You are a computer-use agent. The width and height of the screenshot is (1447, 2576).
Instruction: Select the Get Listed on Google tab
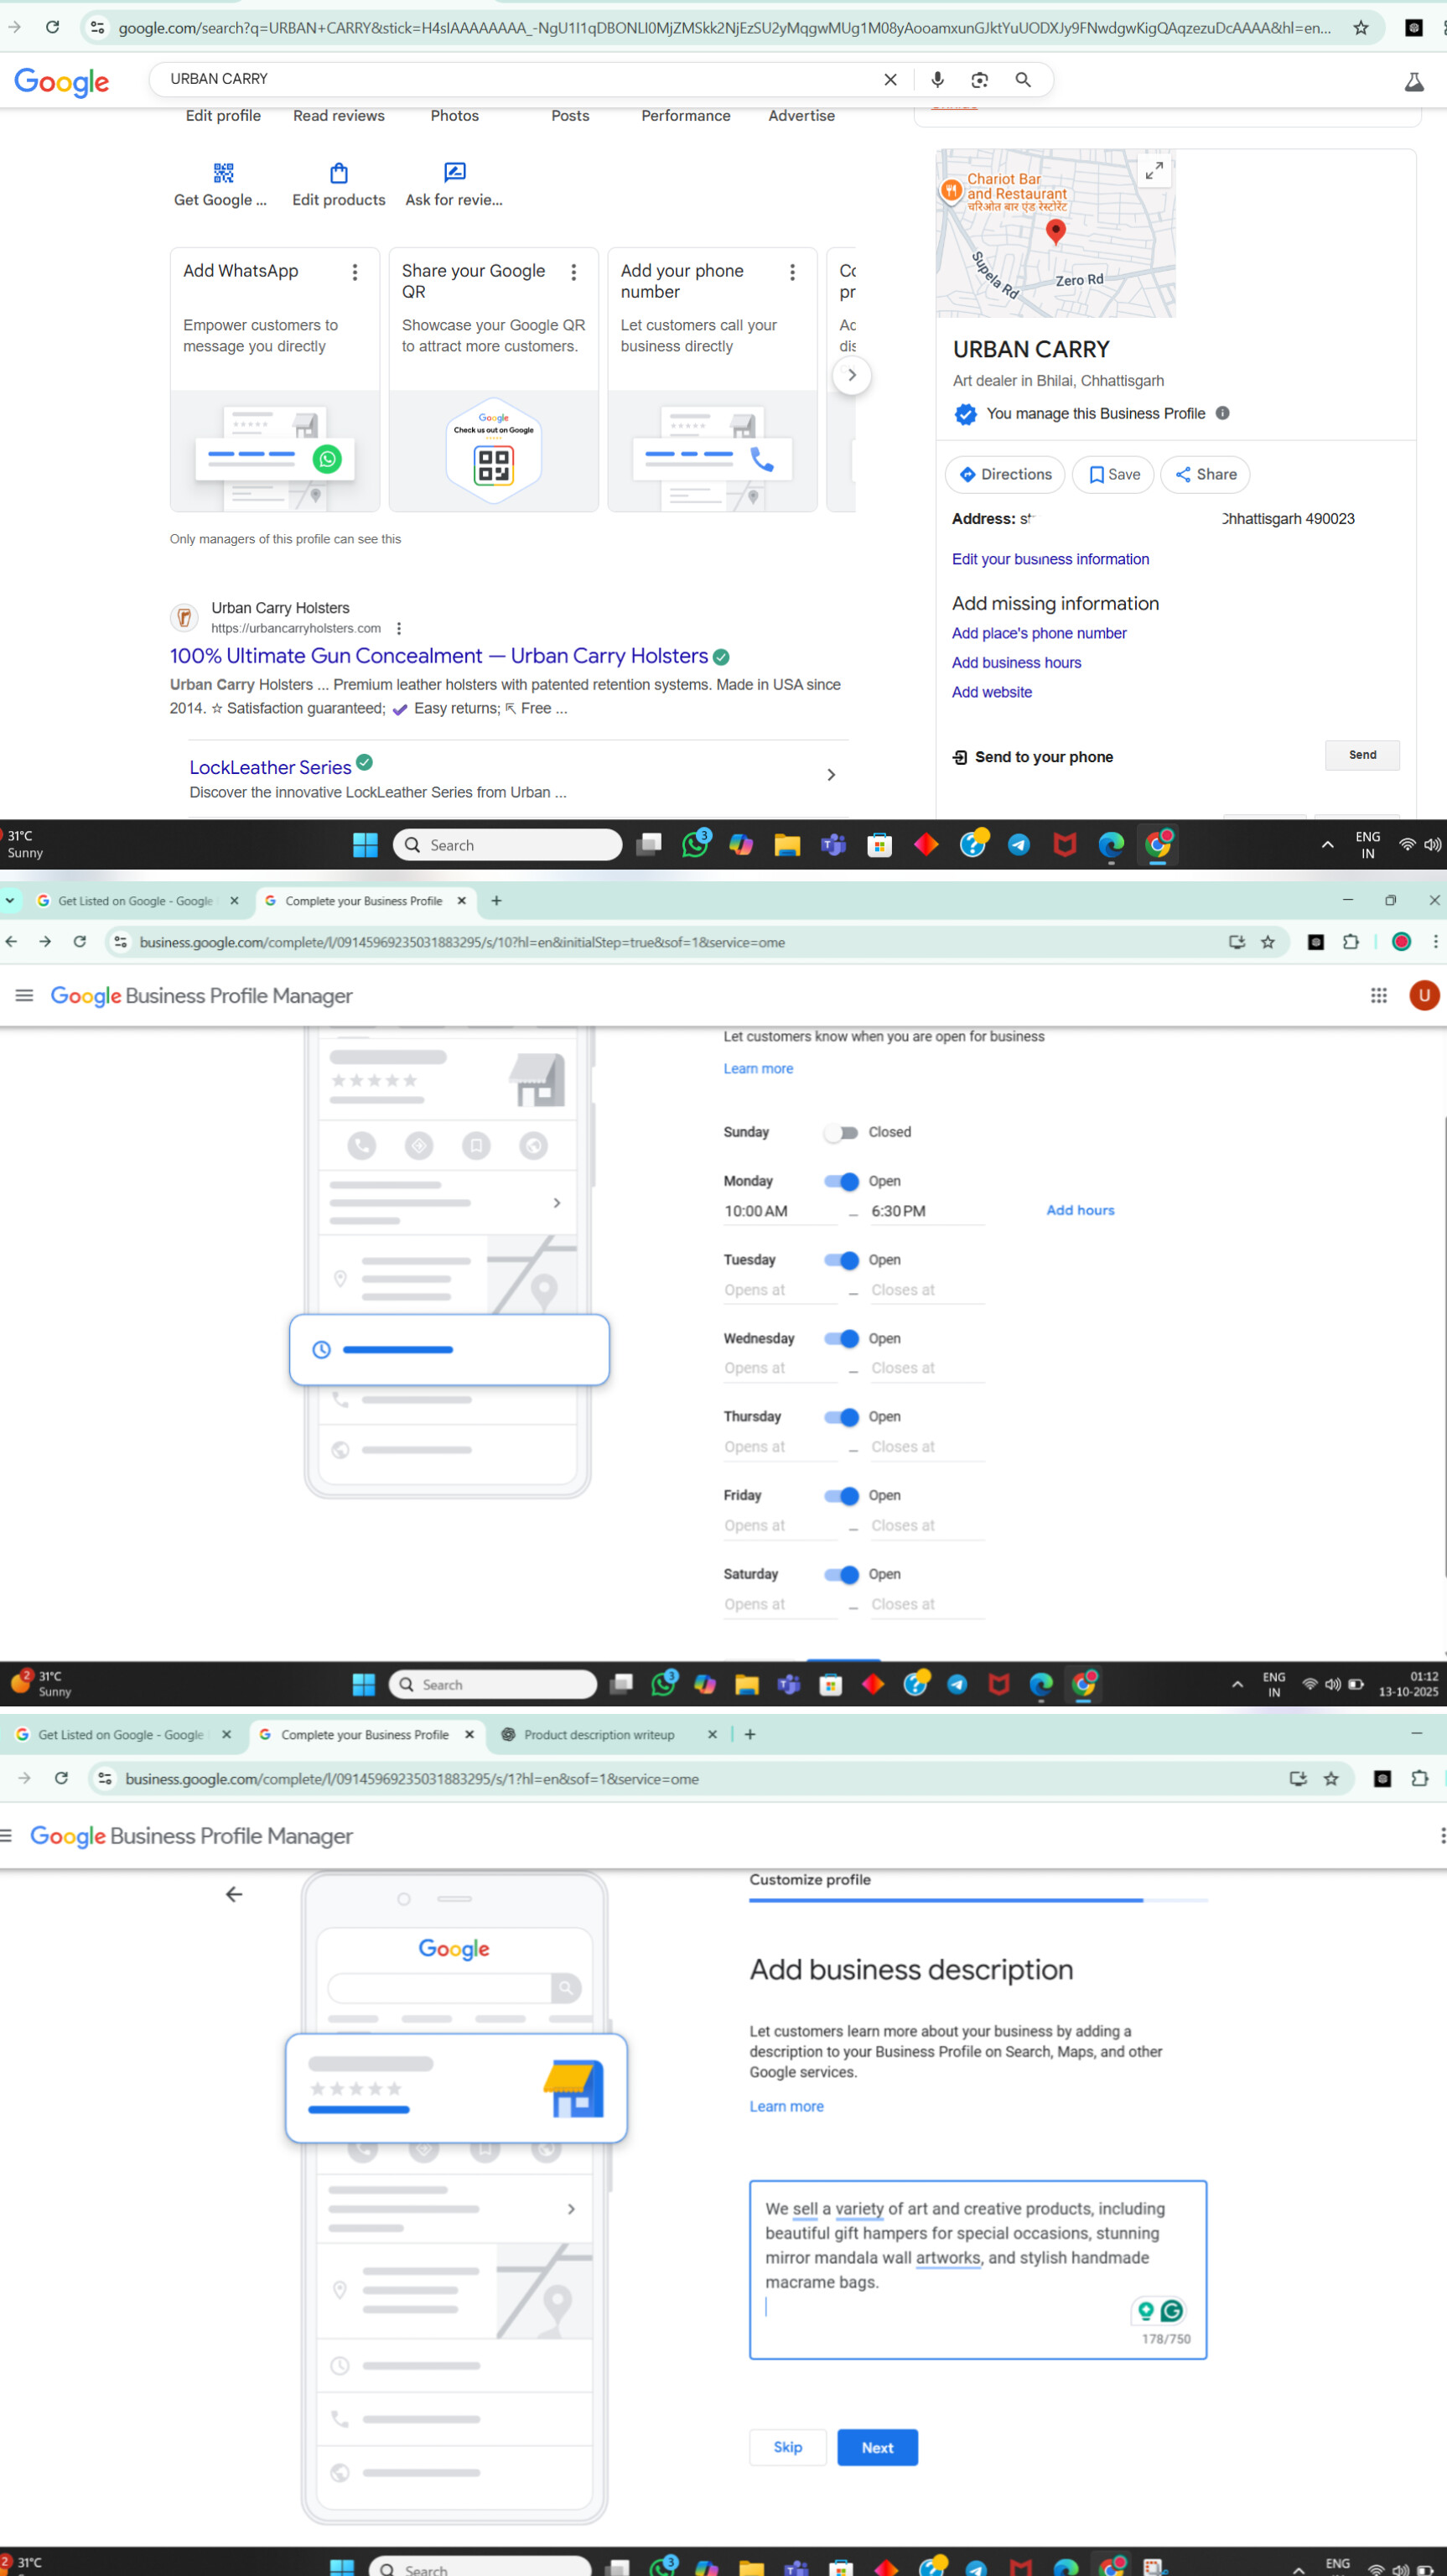(134, 901)
